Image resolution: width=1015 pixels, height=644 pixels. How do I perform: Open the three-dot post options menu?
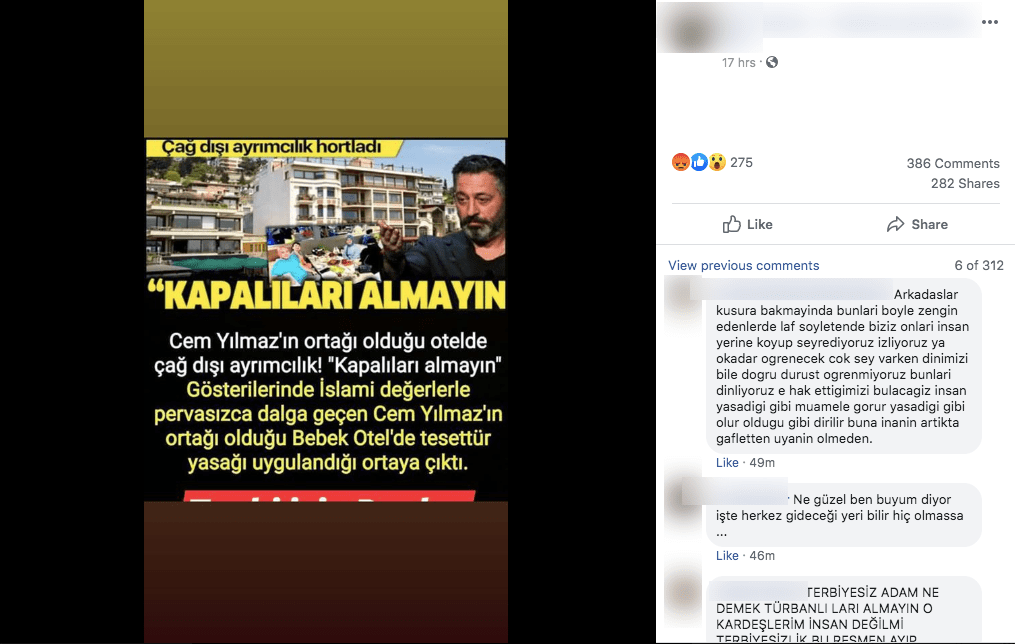(x=990, y=22)
